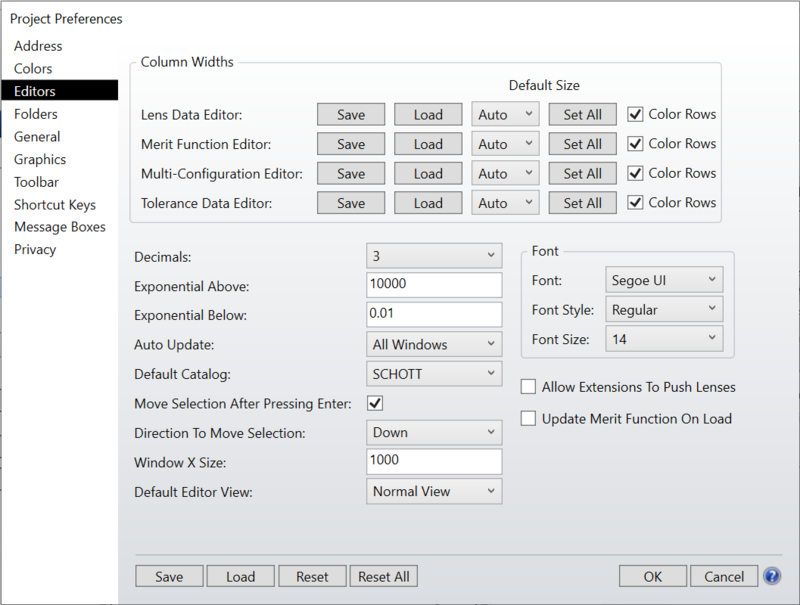
Task: Click the Window X Size field
Action: pos(434,461)
